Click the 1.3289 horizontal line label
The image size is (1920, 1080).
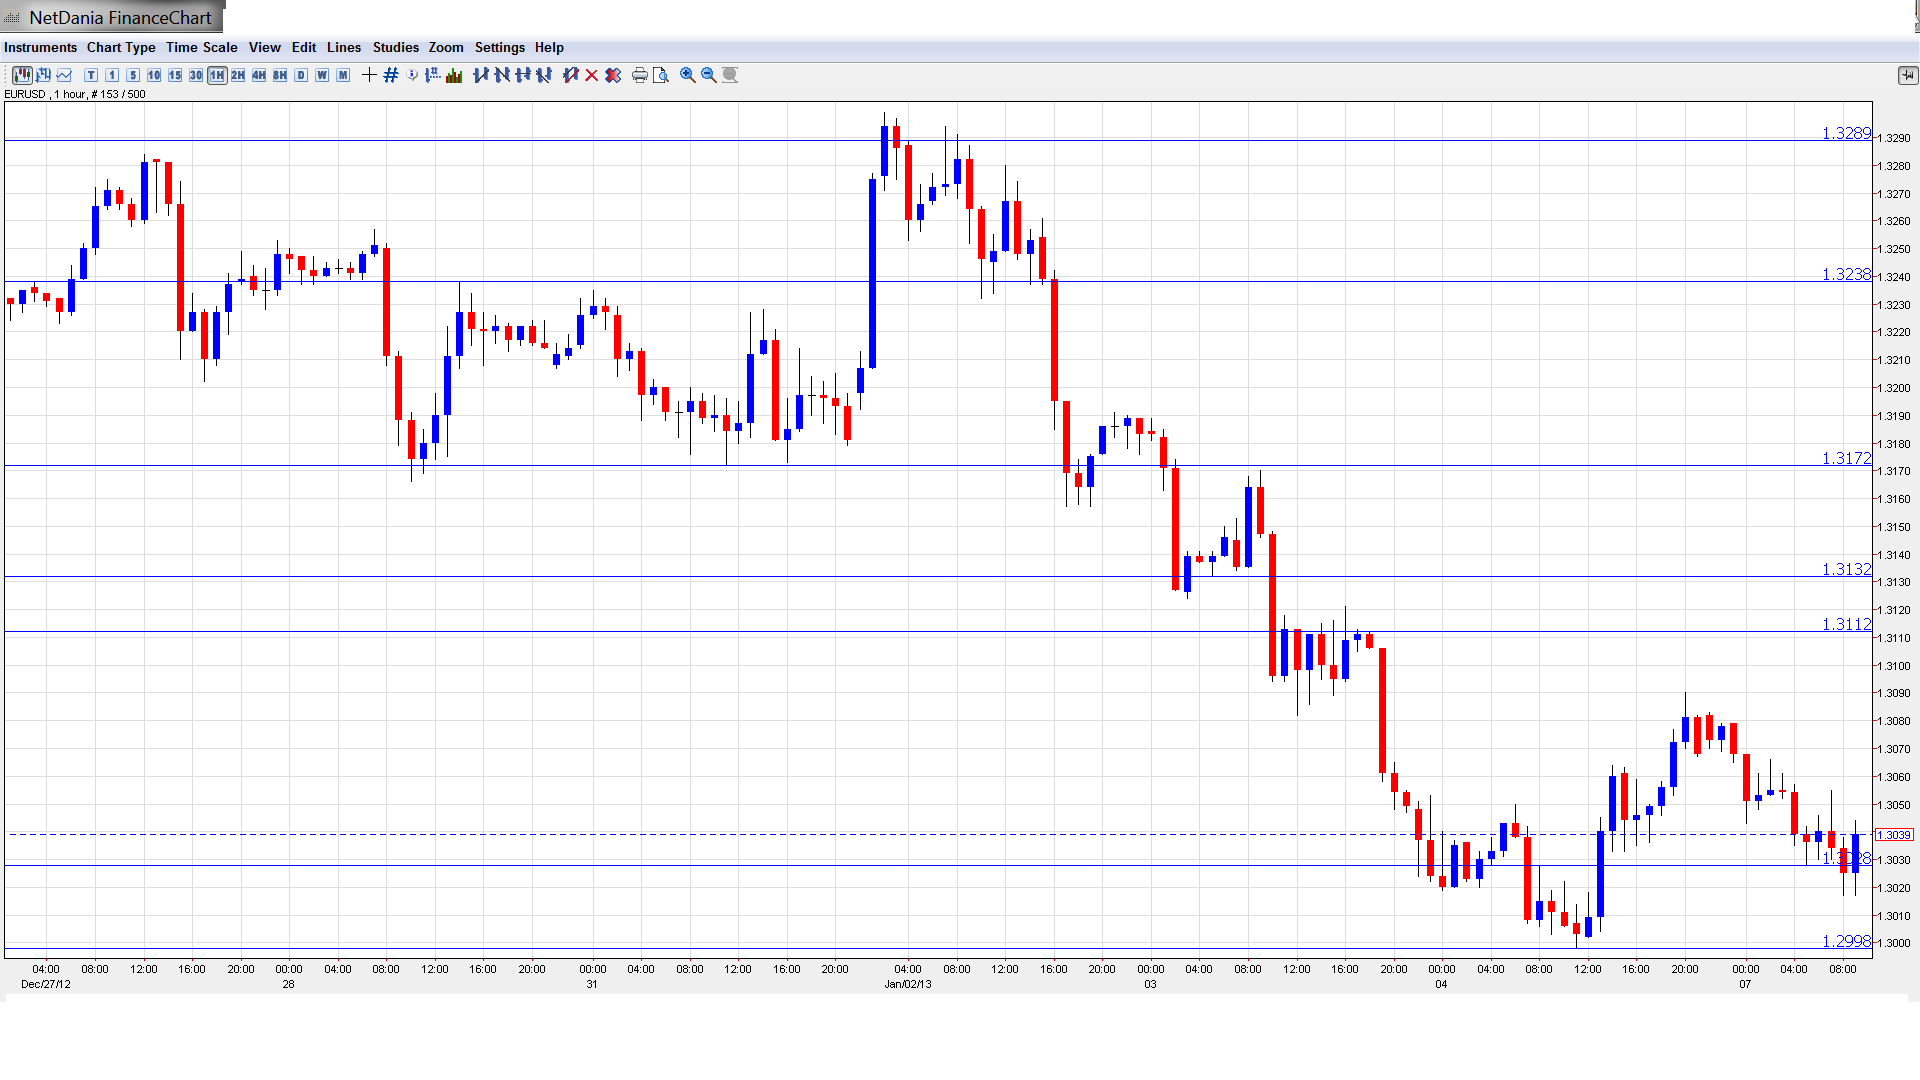click(x=1845, y=133)
